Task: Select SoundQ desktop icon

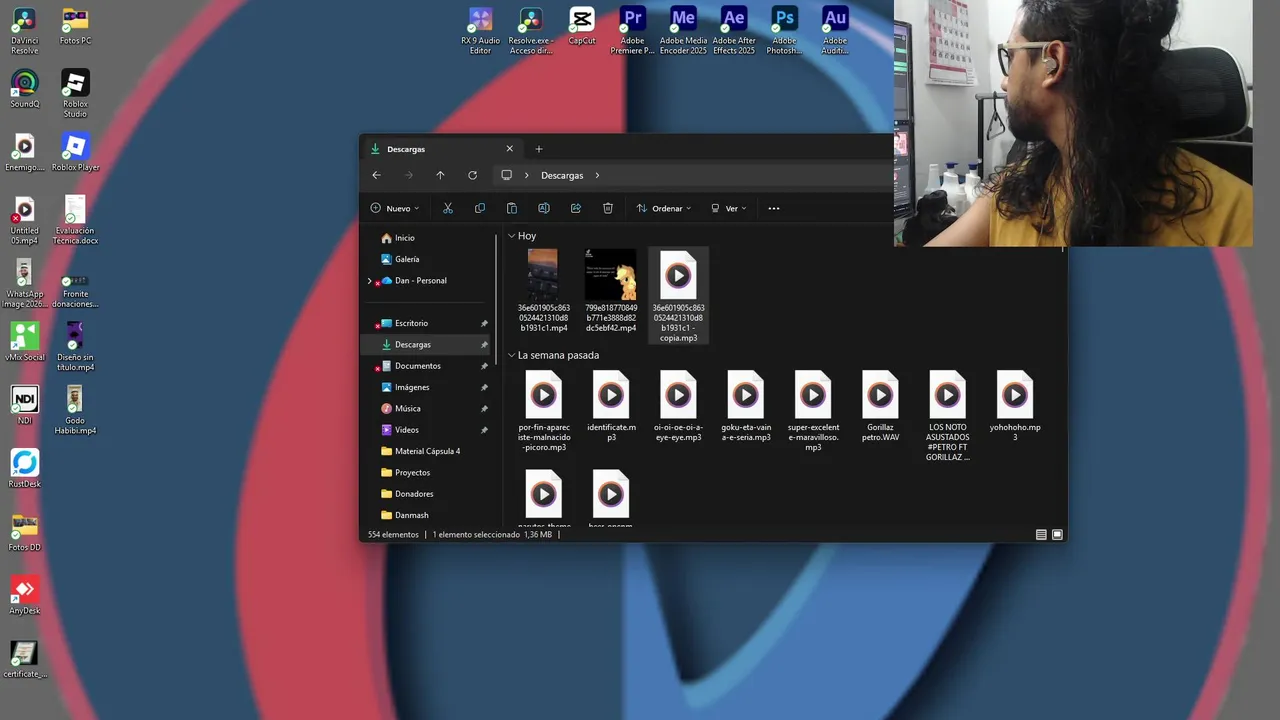Action: 24,88
